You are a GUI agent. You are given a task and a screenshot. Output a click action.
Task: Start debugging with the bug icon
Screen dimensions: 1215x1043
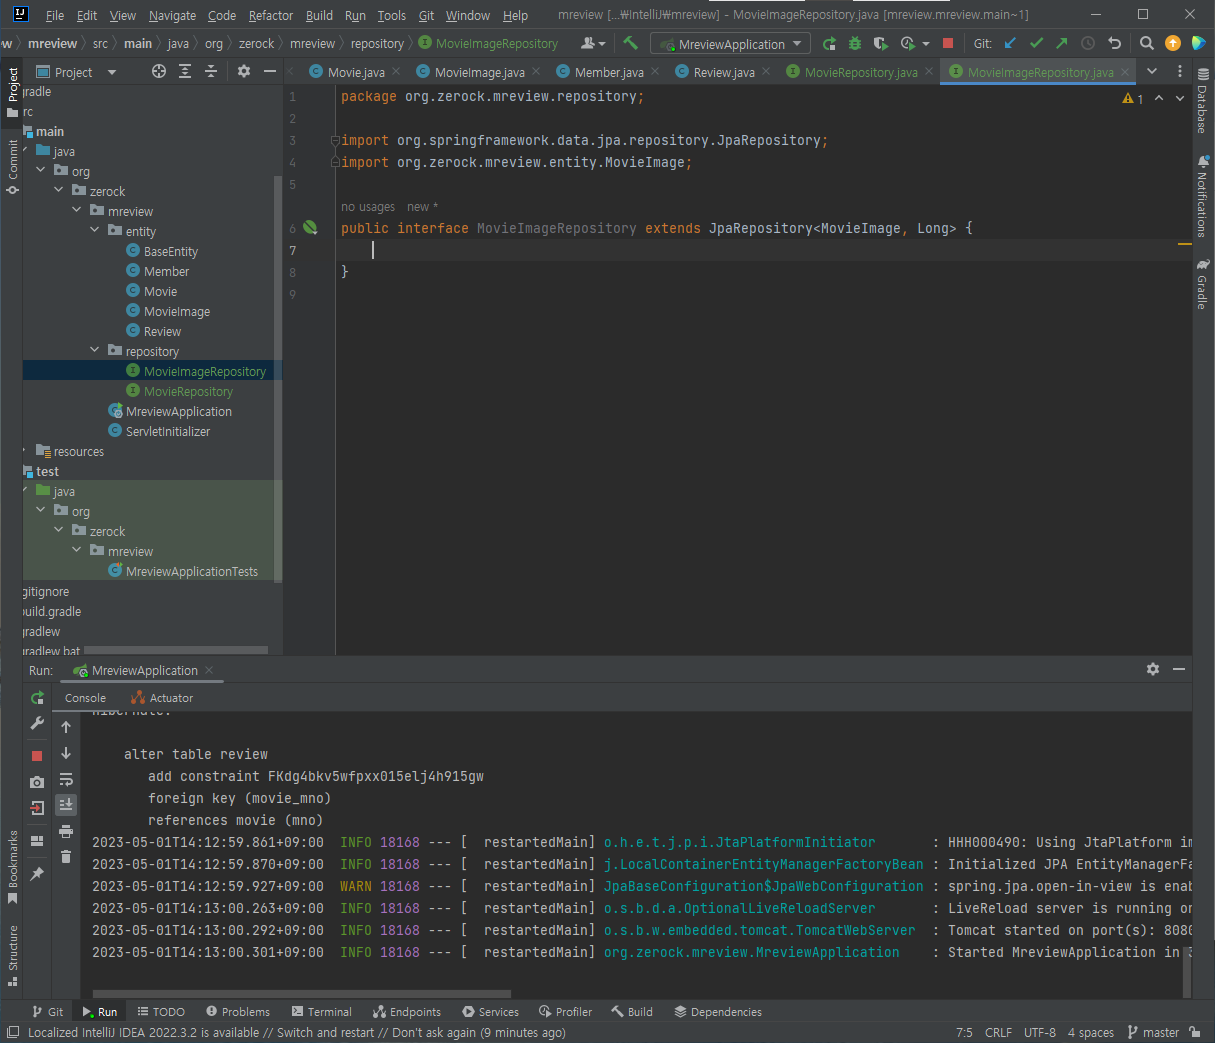(x=855, y=43)
